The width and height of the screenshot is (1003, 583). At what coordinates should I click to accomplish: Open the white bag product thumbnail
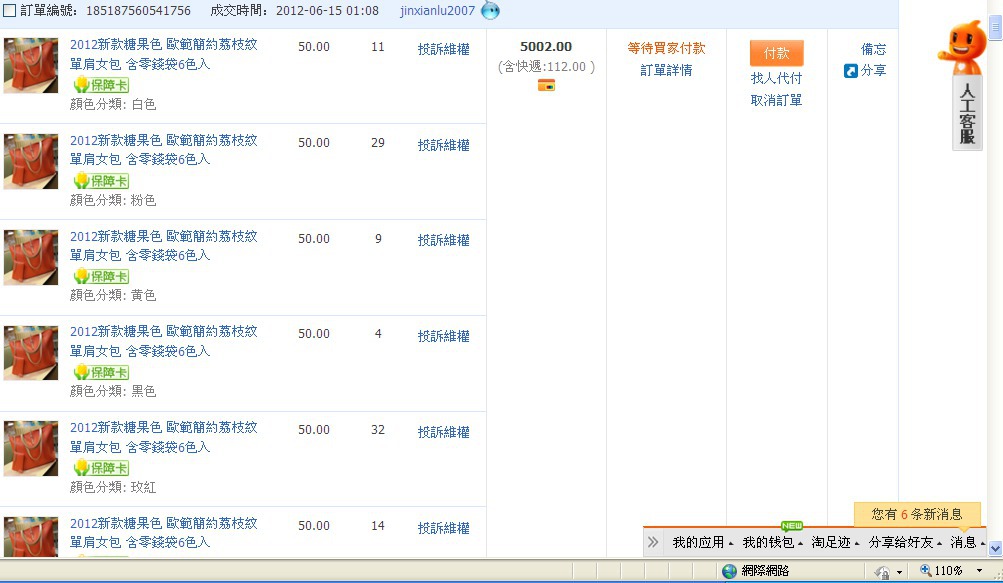point(31,65)
